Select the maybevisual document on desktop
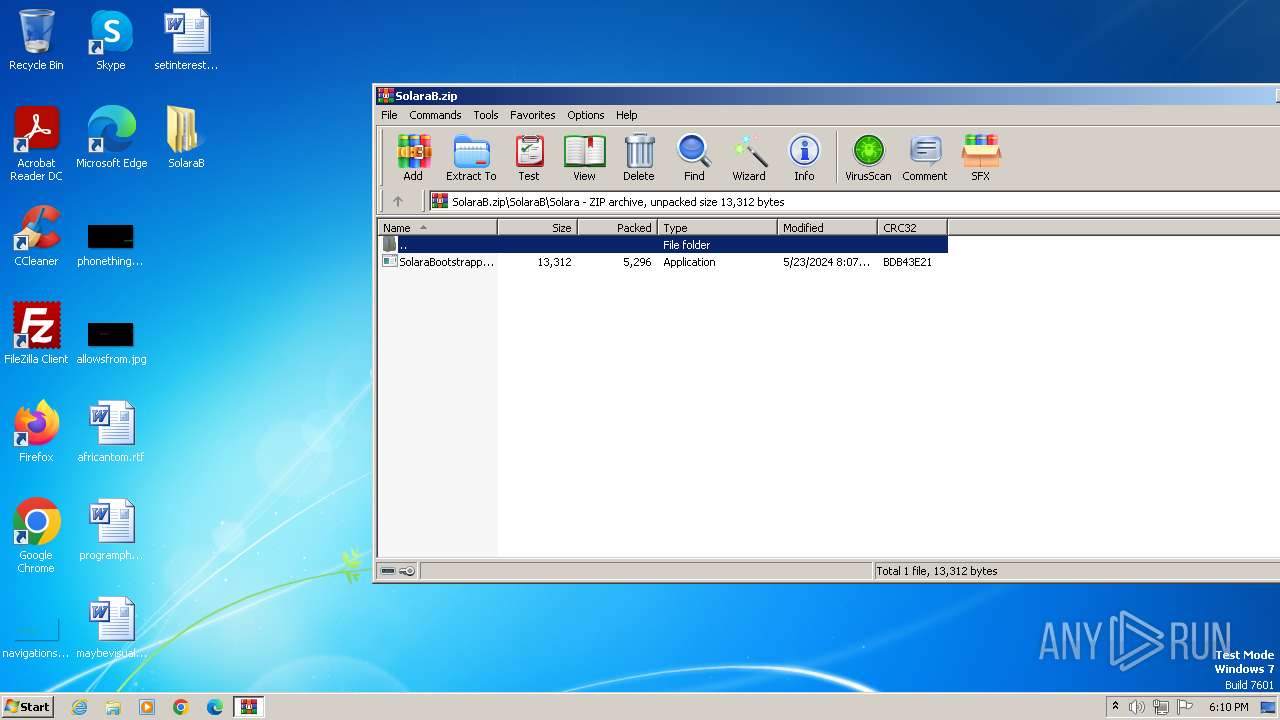Image resolution: width=1280 pixels, height=720 pixels. coord(111,628)
